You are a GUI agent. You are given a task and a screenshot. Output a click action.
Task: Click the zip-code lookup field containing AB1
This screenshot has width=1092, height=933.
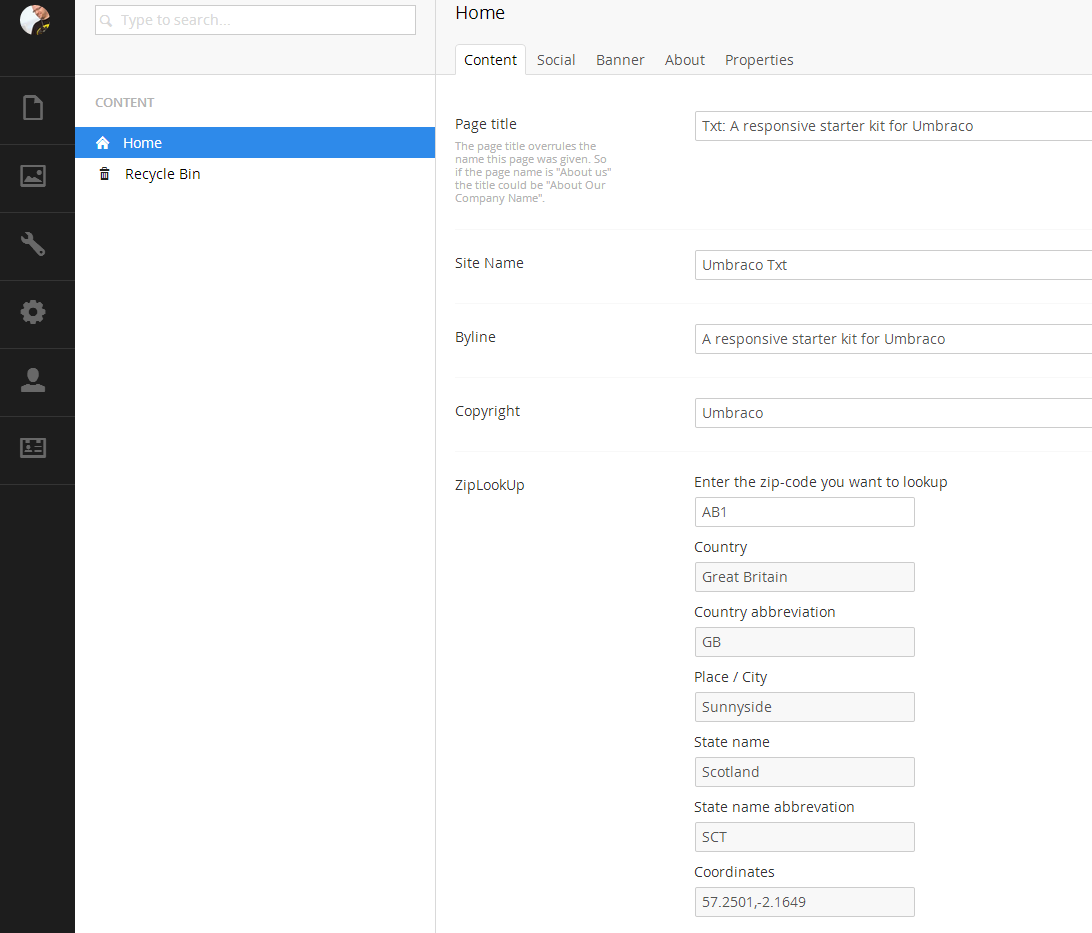[804, 512]
